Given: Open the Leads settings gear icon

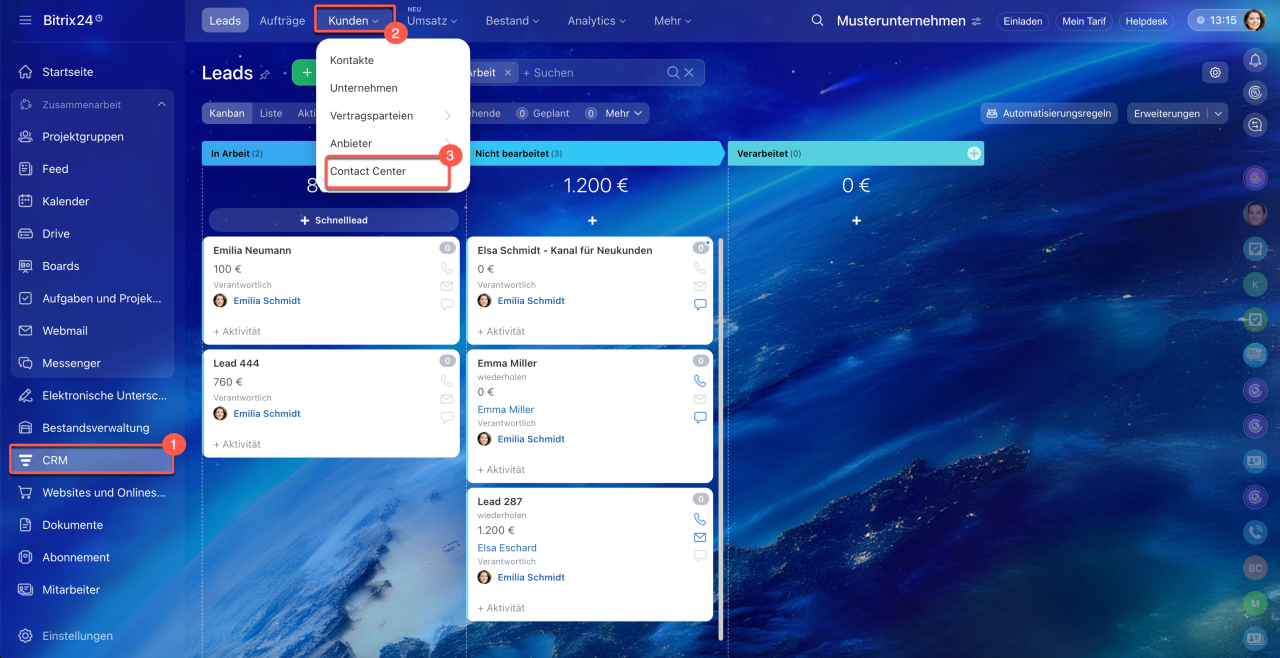Looking at the screenshot, I should pyautogui.click(x=1215, y=72).
